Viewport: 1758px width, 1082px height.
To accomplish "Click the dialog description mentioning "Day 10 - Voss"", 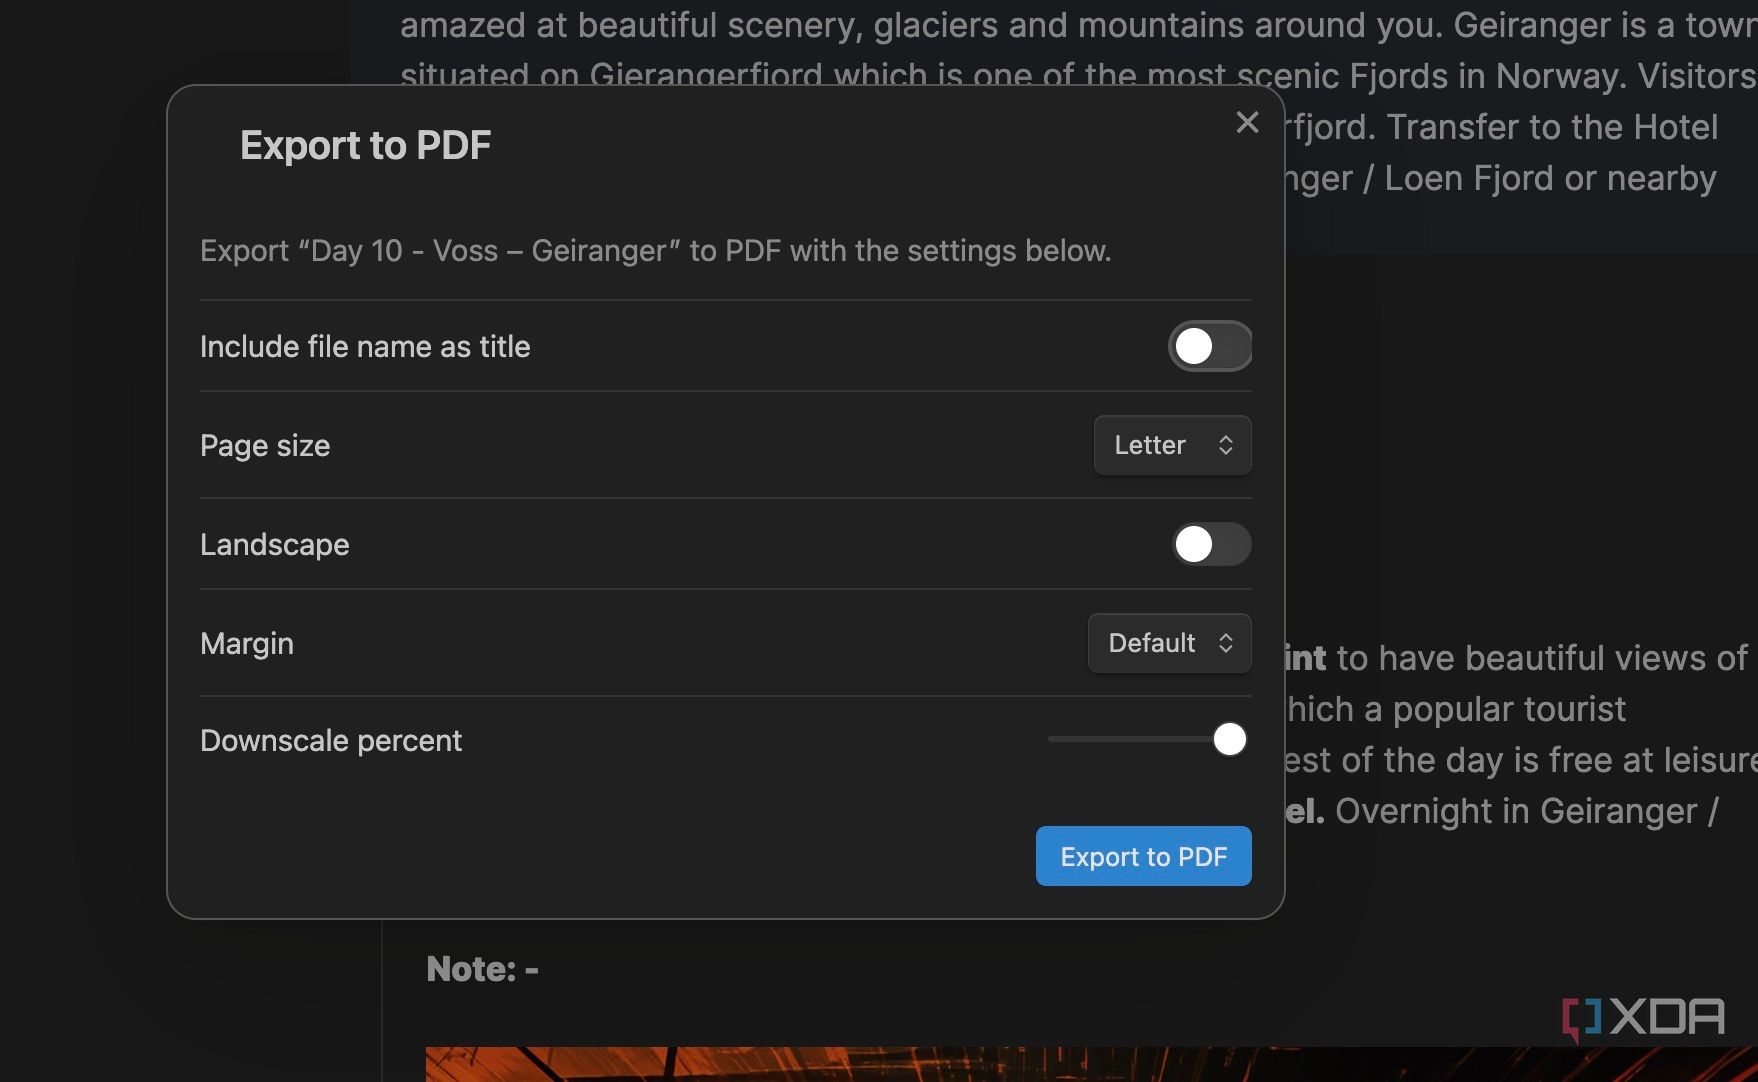I will (x=655, y=250).
